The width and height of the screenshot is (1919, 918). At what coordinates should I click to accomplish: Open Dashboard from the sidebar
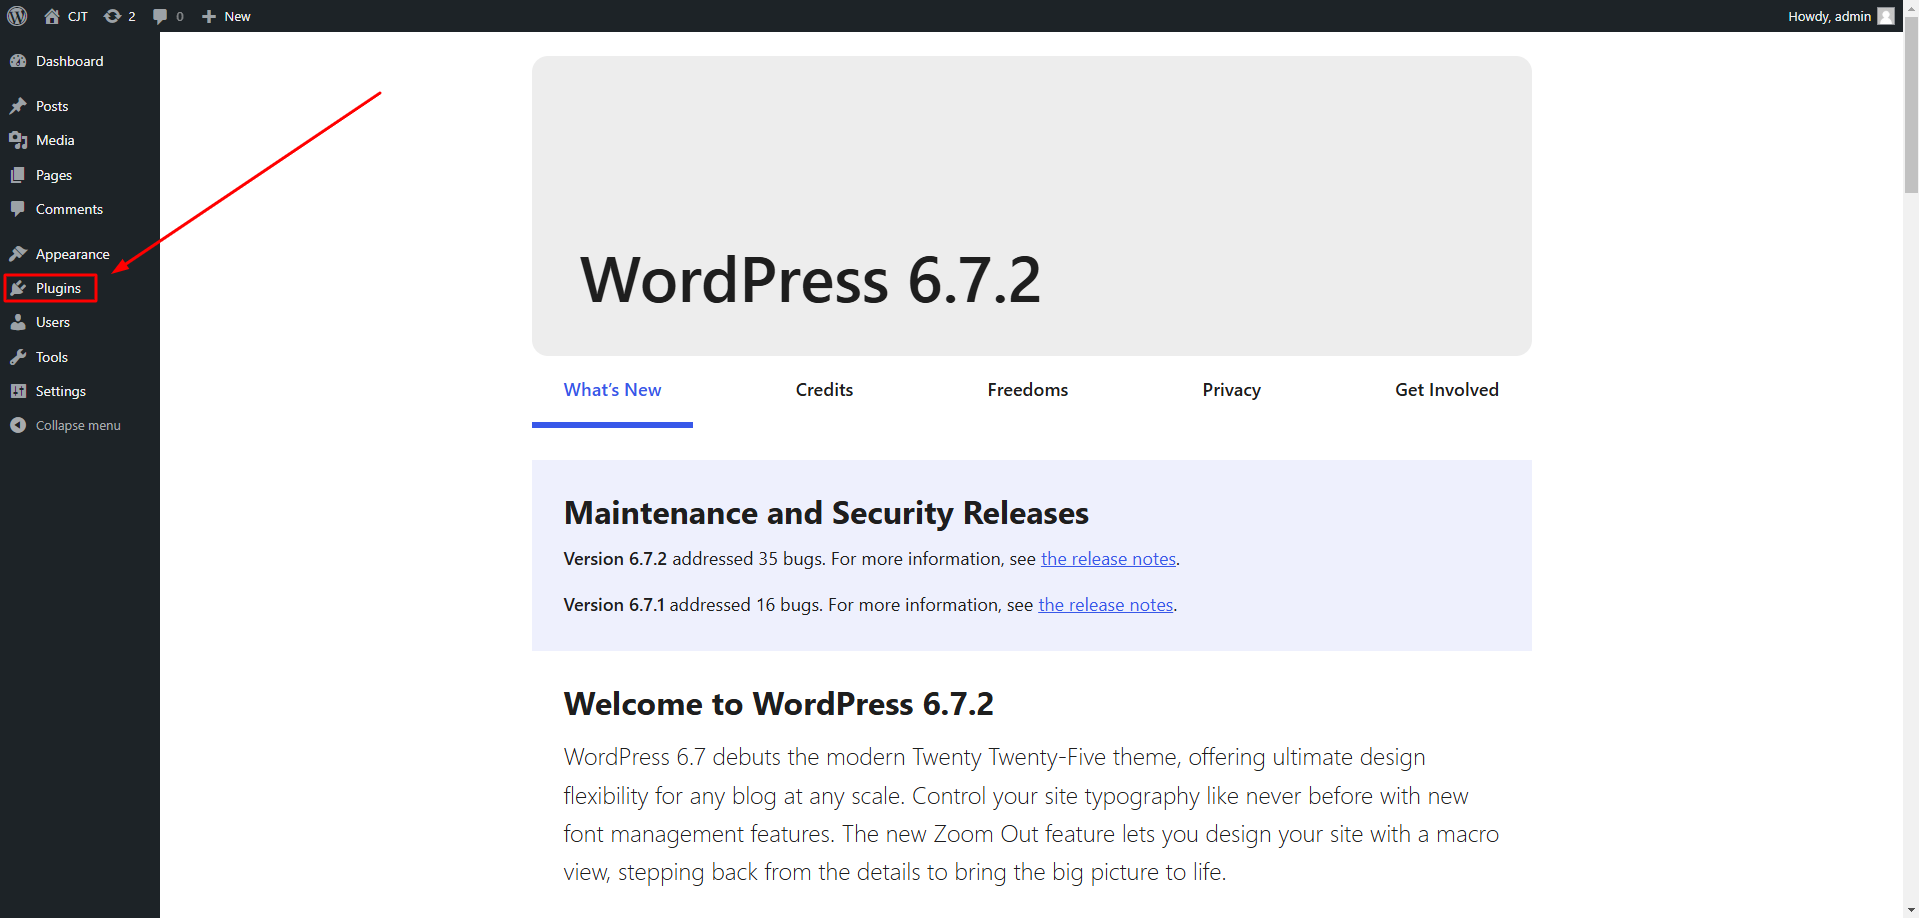[80, 61]
